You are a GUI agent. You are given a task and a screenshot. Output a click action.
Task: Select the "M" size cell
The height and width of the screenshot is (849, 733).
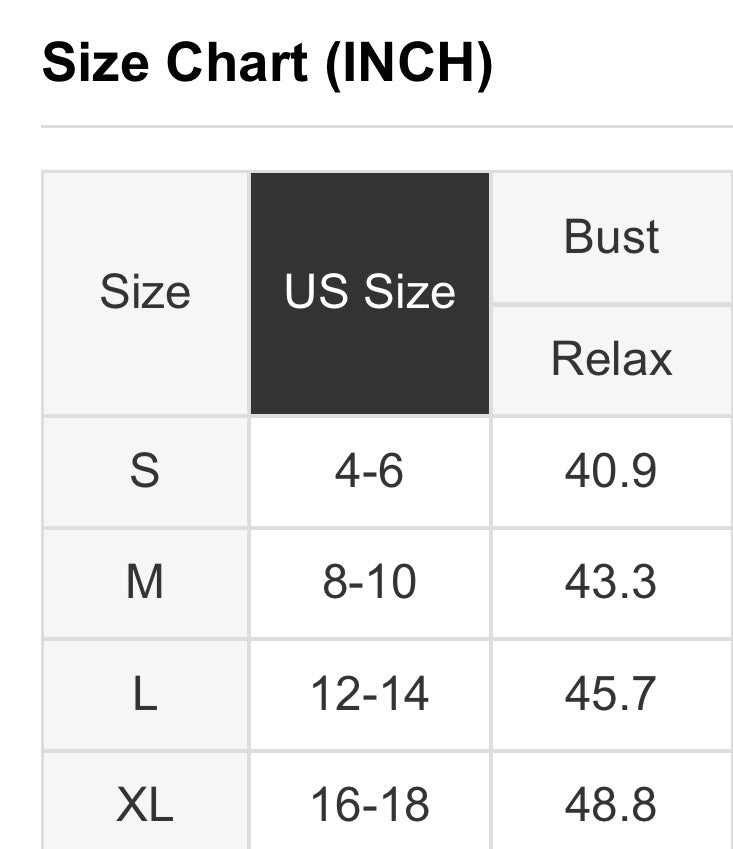[145, 582]
